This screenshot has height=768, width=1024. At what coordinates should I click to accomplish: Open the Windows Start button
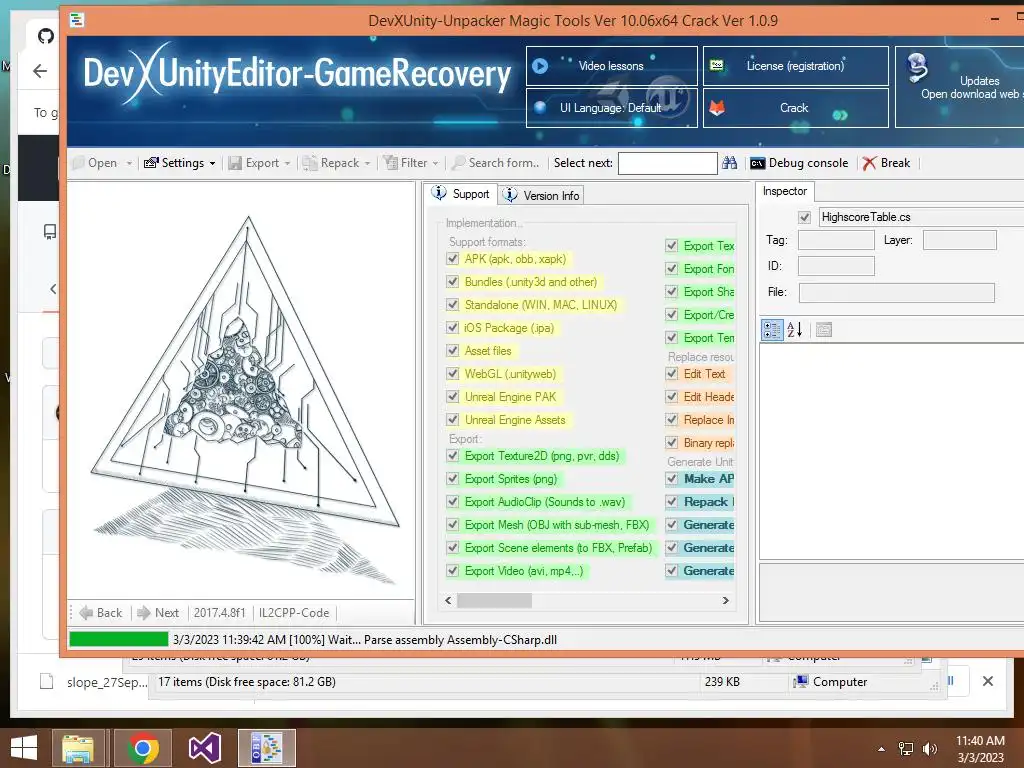[24, 748]
